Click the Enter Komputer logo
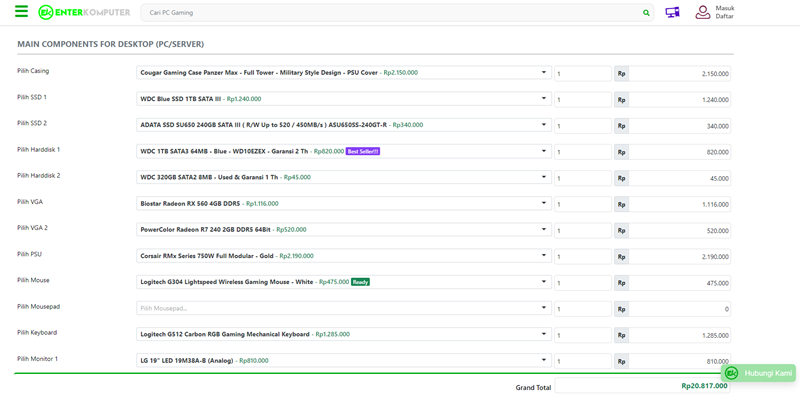Image resolution: width=800 pixels, height=403 pixels. tap(84, 13)
